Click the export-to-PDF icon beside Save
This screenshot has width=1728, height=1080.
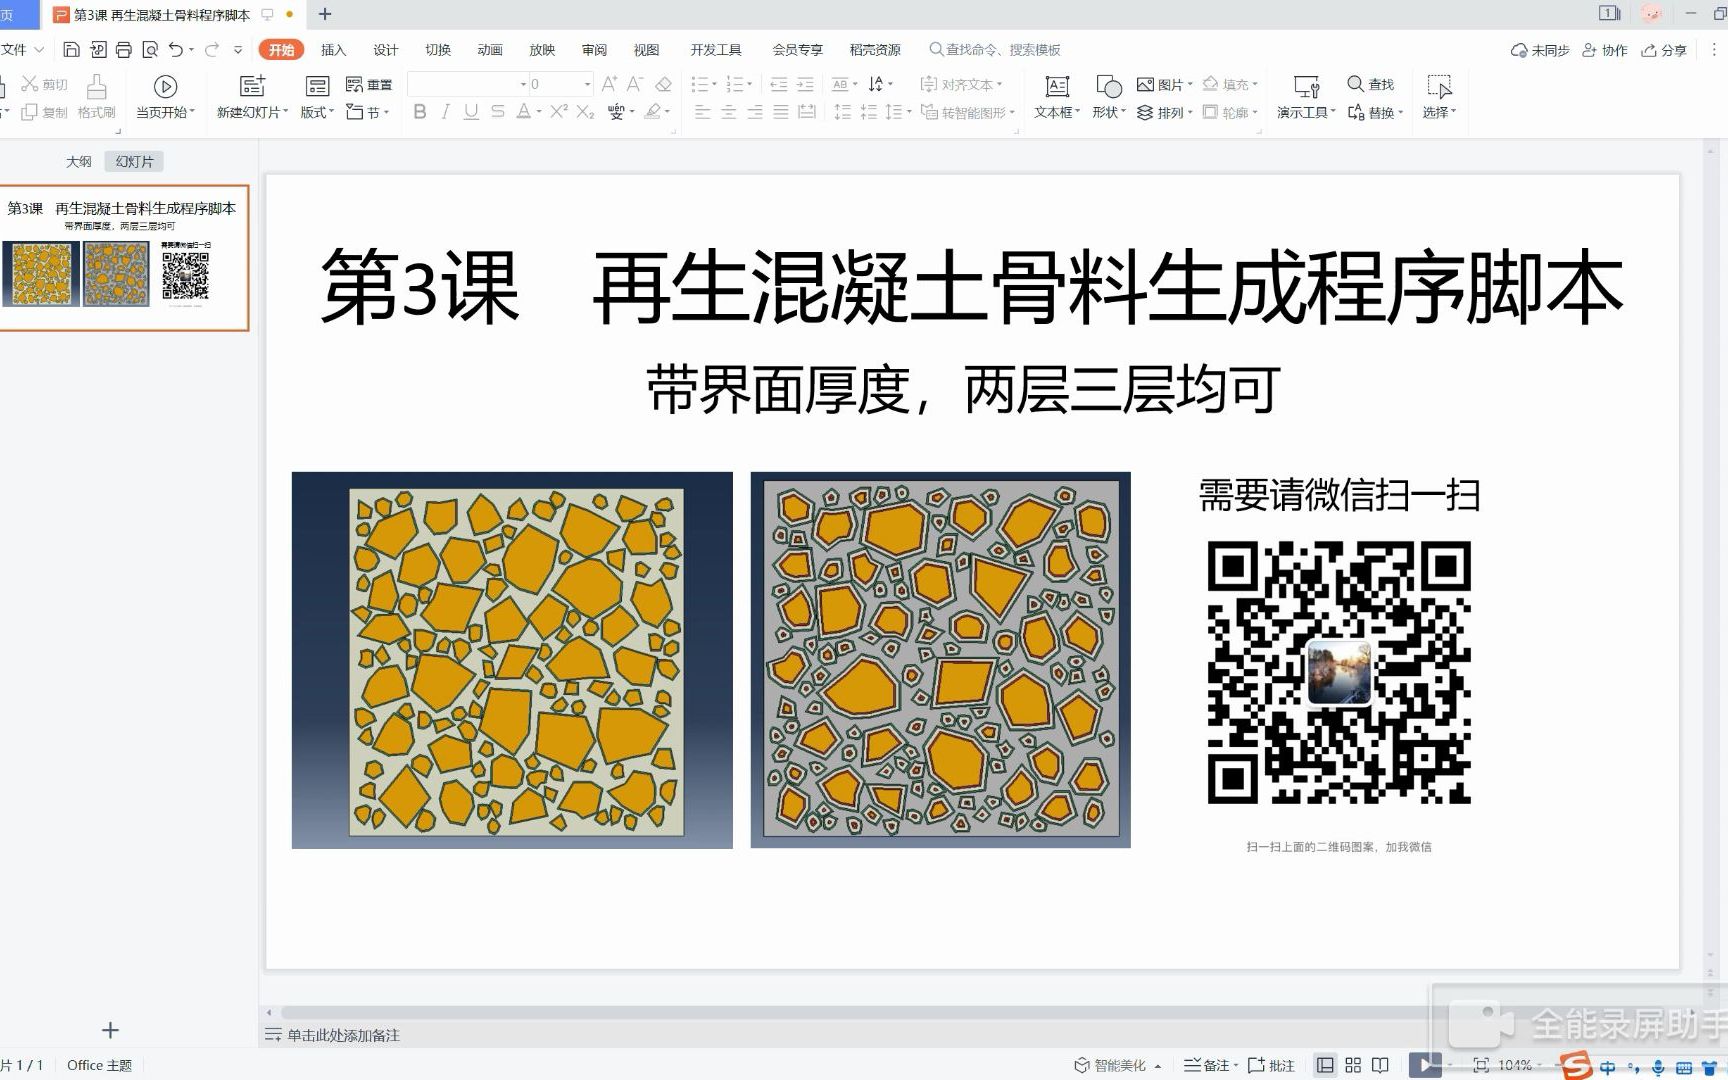pos(98,50)
